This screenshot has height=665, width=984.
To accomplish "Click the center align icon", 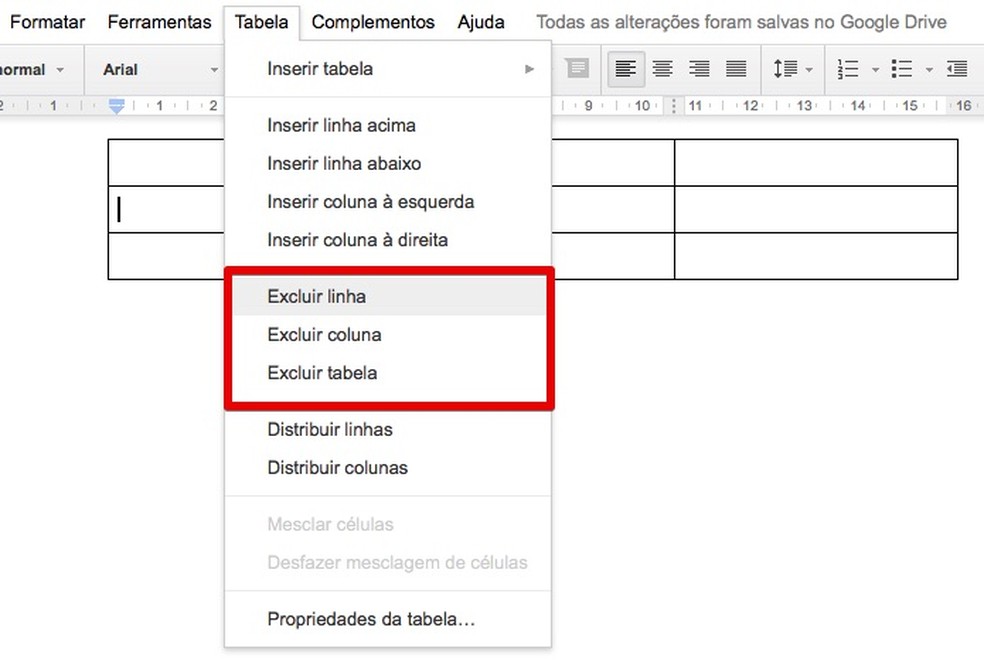I will (x=663, y=69).
